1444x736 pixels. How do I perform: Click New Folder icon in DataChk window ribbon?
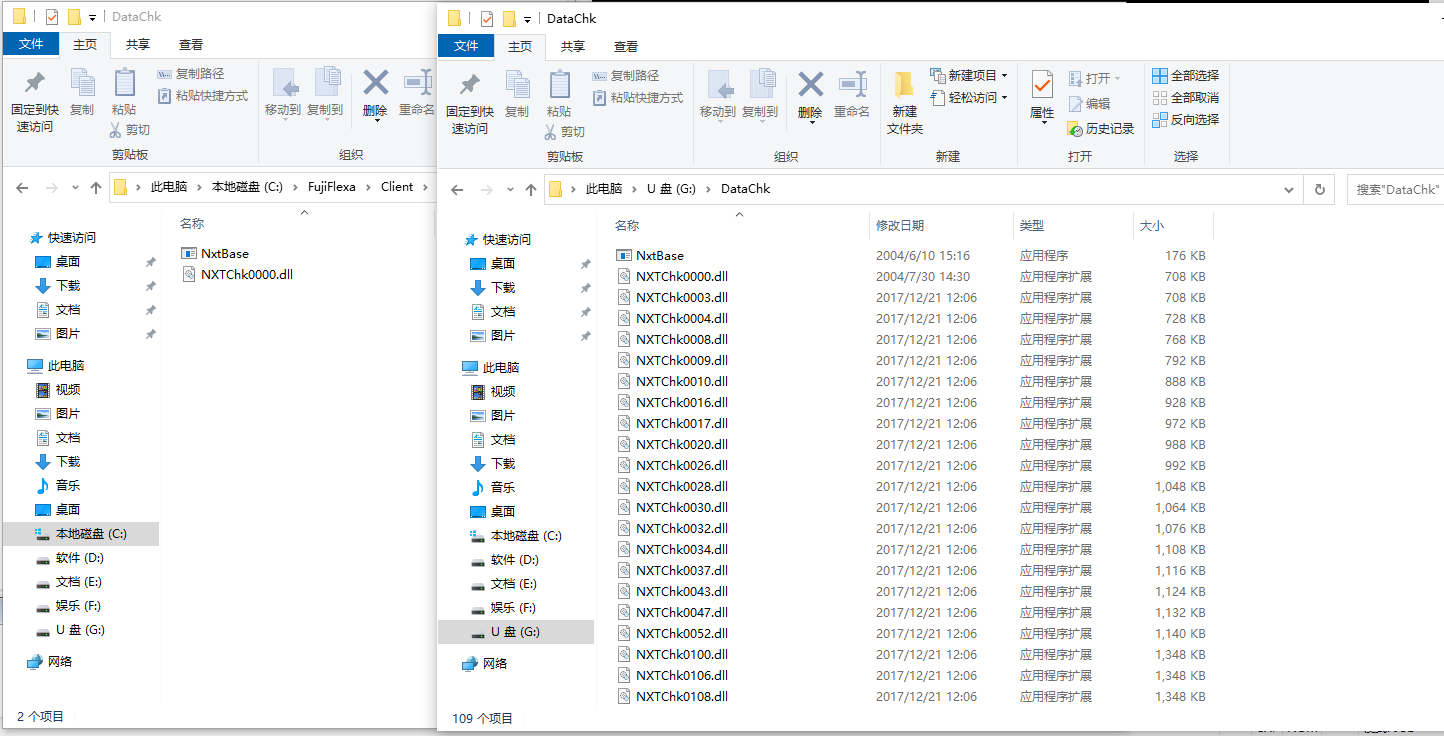pyautogui.click(x=904, y=103)
